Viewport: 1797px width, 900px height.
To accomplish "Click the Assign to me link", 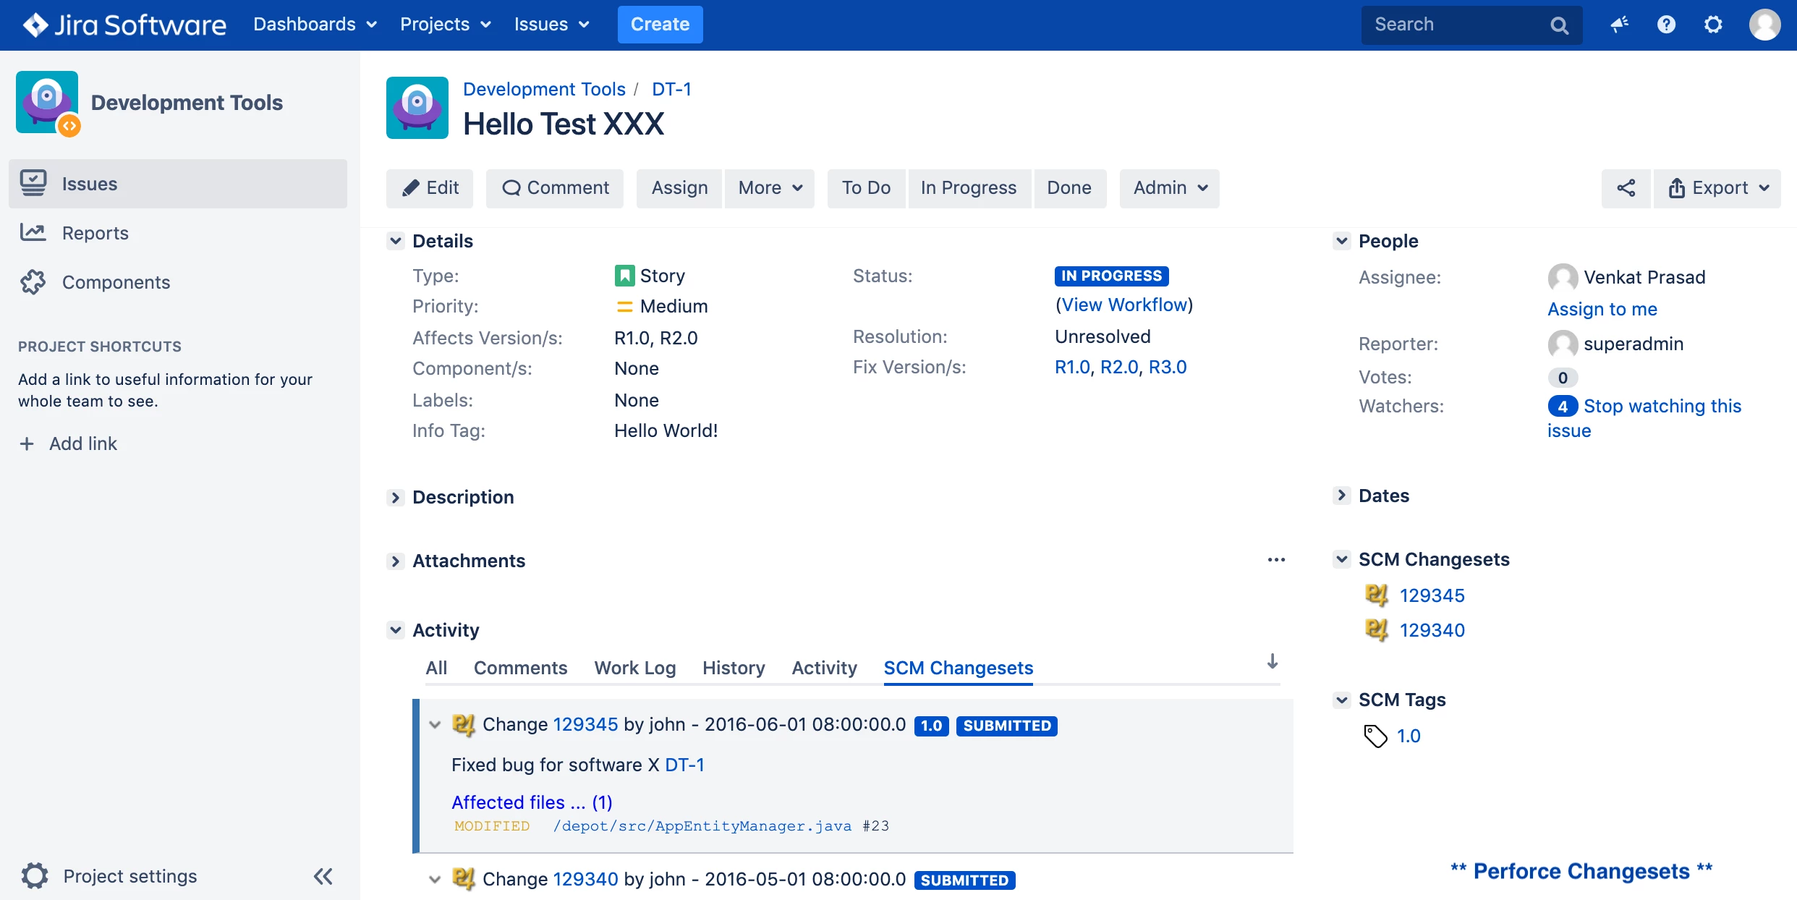I will coord(1602,309).
